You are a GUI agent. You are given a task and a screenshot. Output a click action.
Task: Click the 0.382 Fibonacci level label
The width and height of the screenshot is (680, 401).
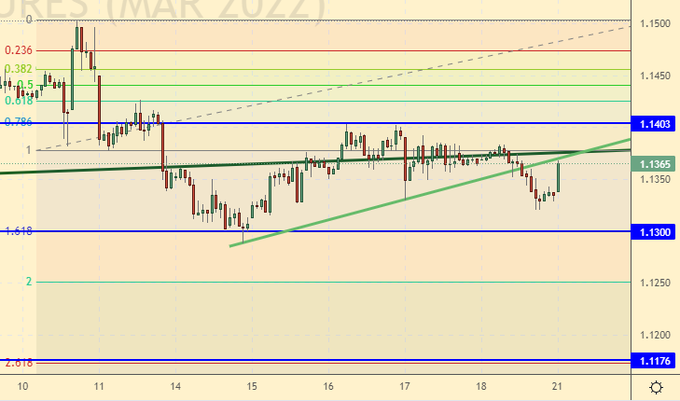tap(19, 69)
